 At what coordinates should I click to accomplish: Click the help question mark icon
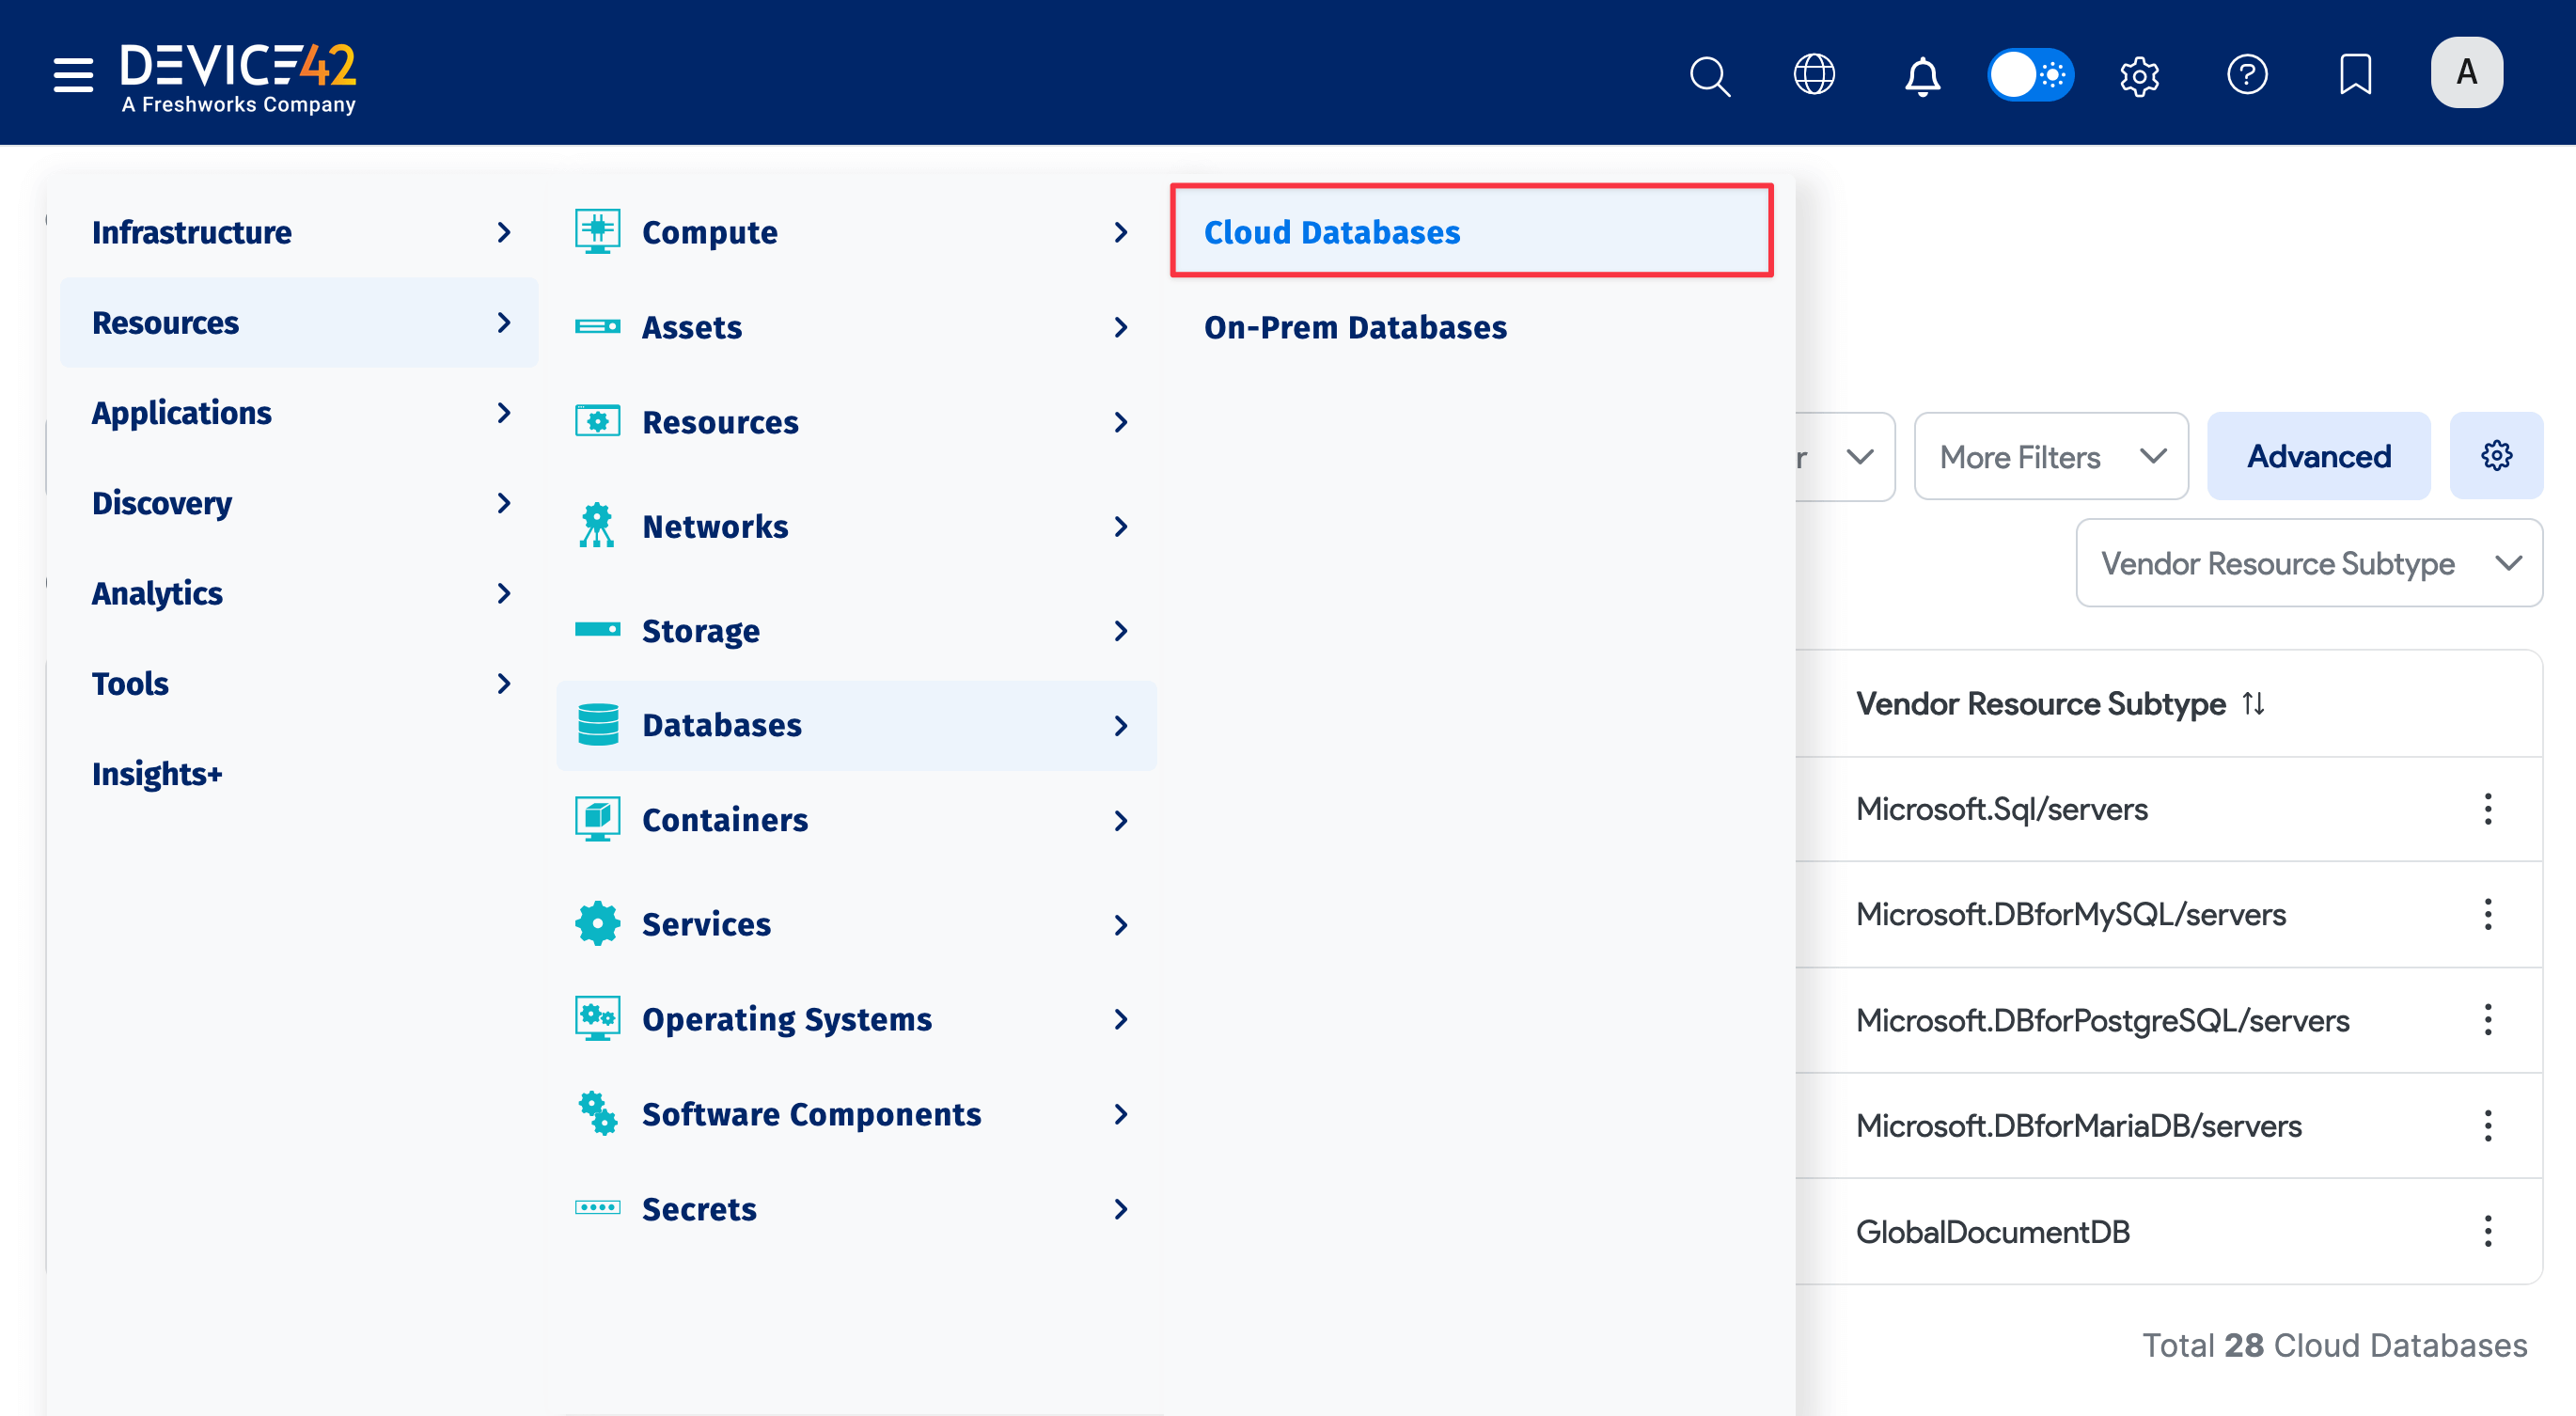point(2248,74)
